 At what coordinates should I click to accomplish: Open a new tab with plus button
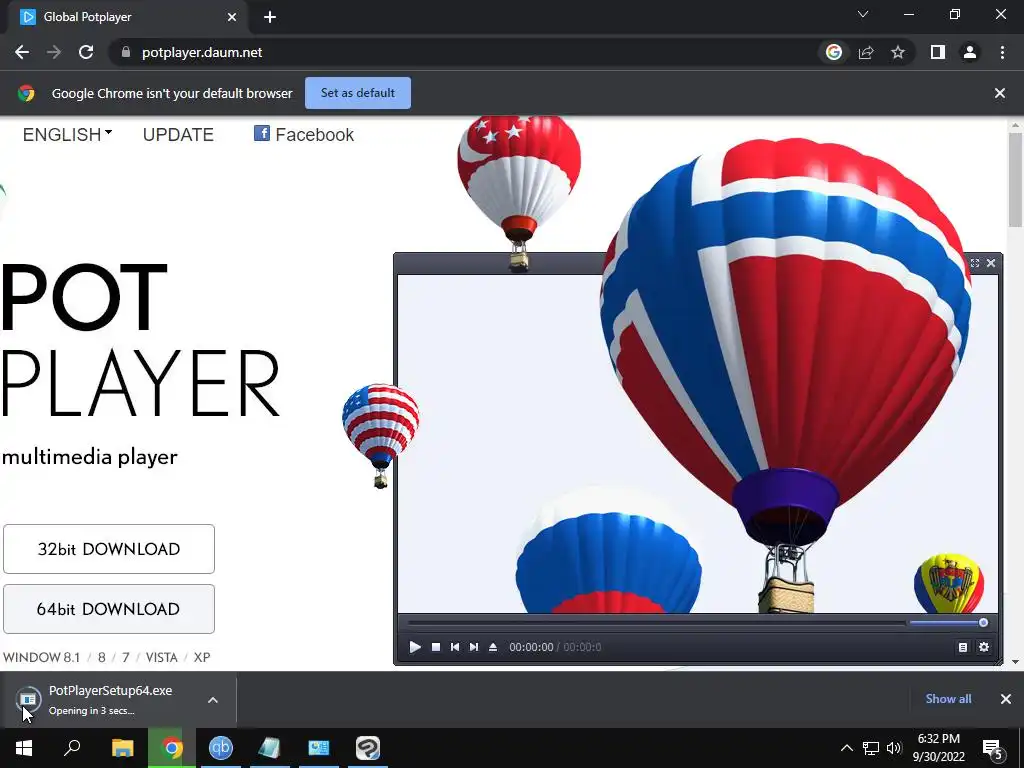(x=270, y=17)
